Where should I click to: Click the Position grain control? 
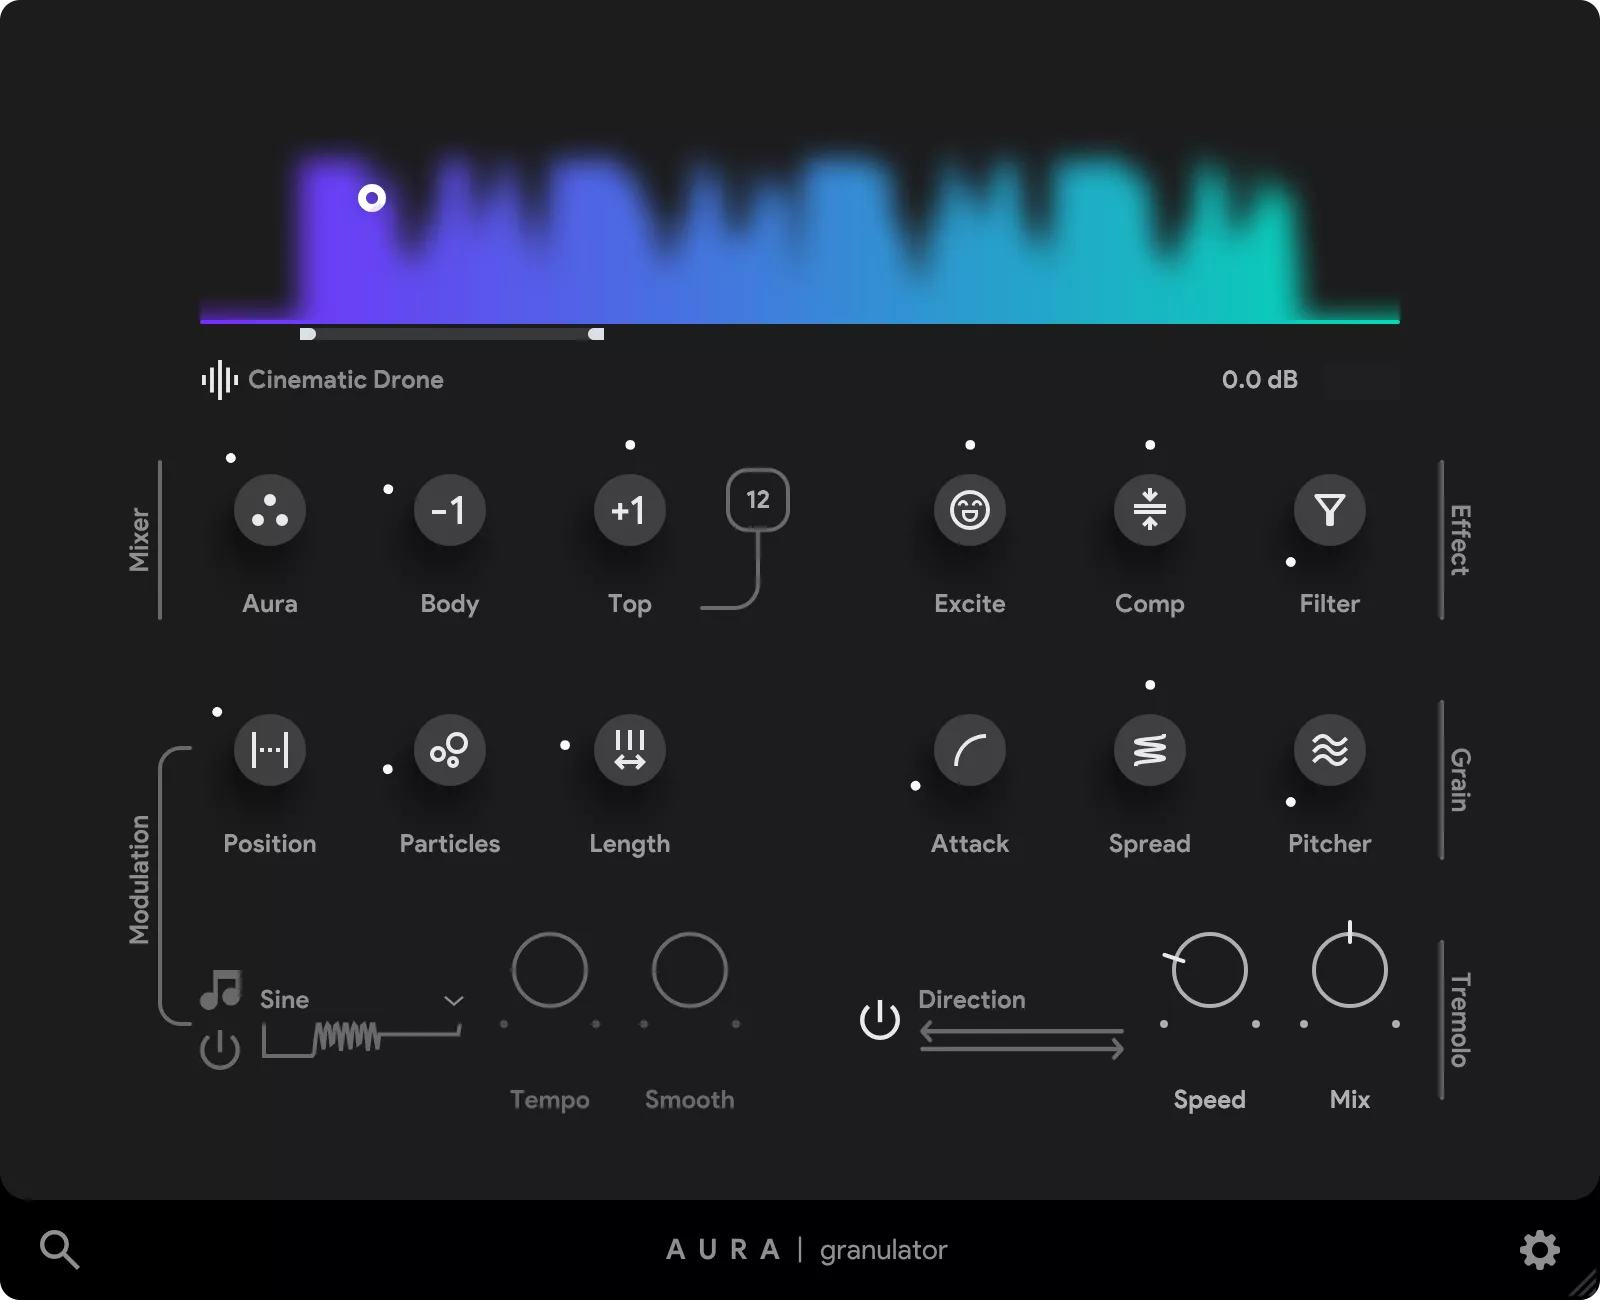coord(269,749)
